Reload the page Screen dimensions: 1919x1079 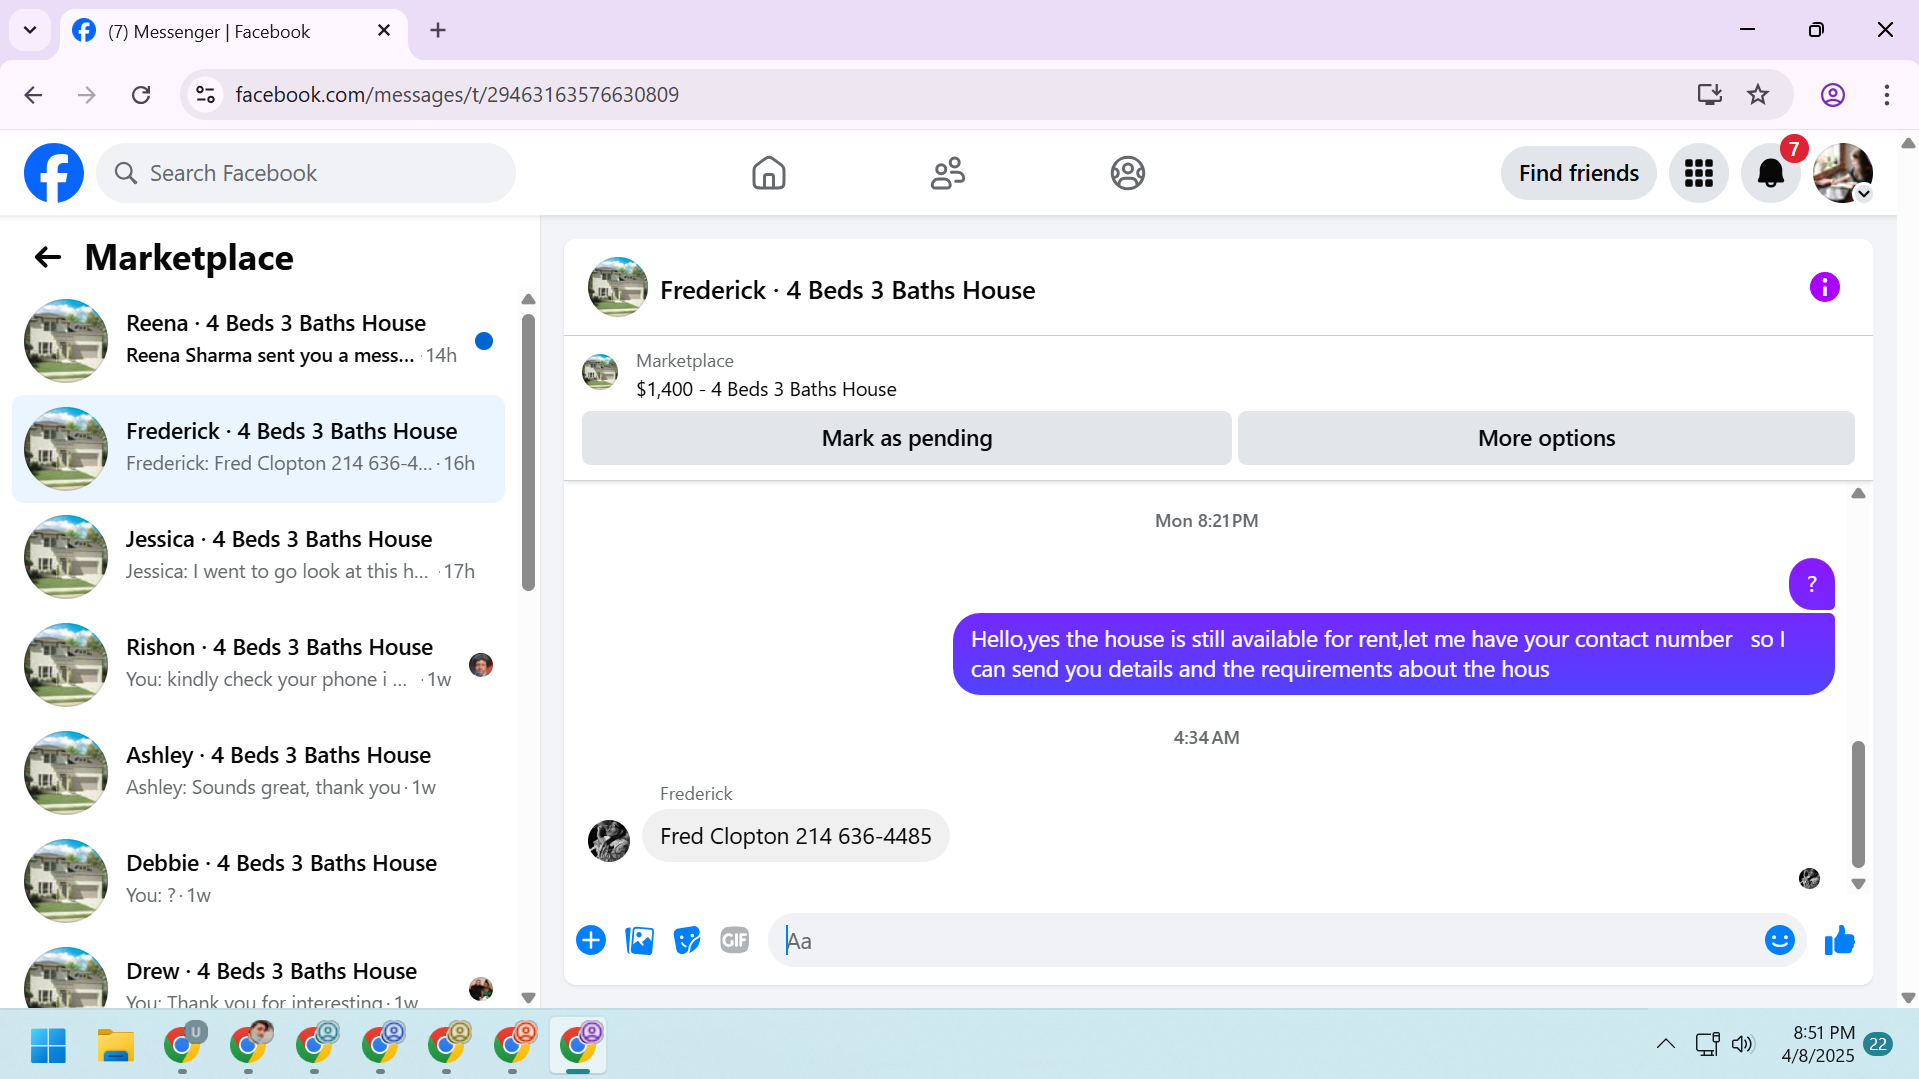141,95
